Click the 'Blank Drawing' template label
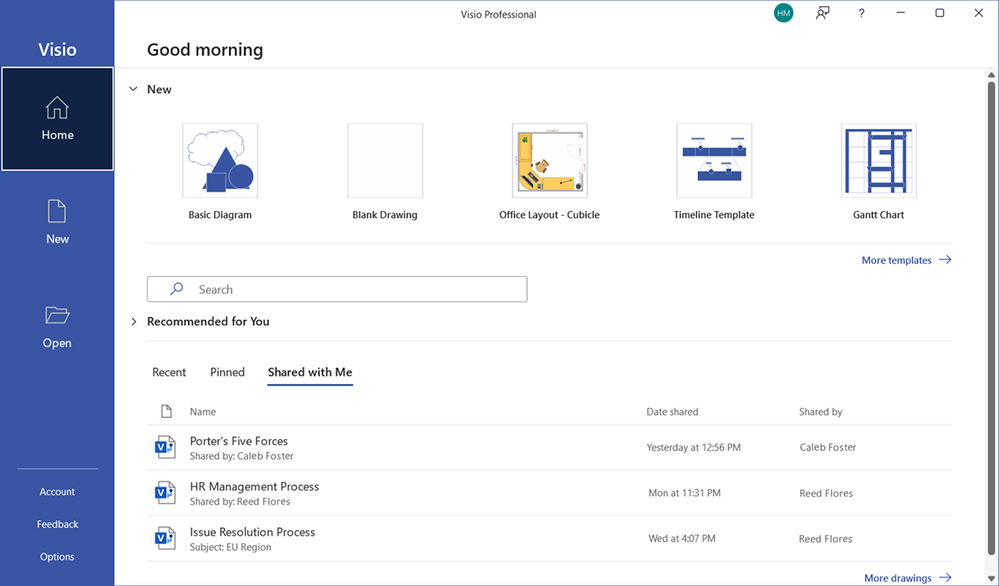 pyautogui.click(x=385, y=215)
